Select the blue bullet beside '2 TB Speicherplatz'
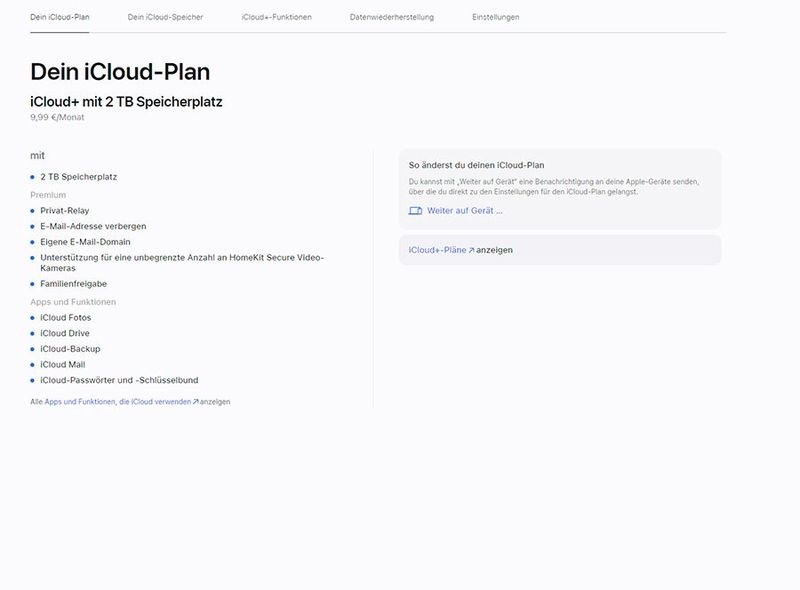Viewport: 800px width, 590px height. 32,176
